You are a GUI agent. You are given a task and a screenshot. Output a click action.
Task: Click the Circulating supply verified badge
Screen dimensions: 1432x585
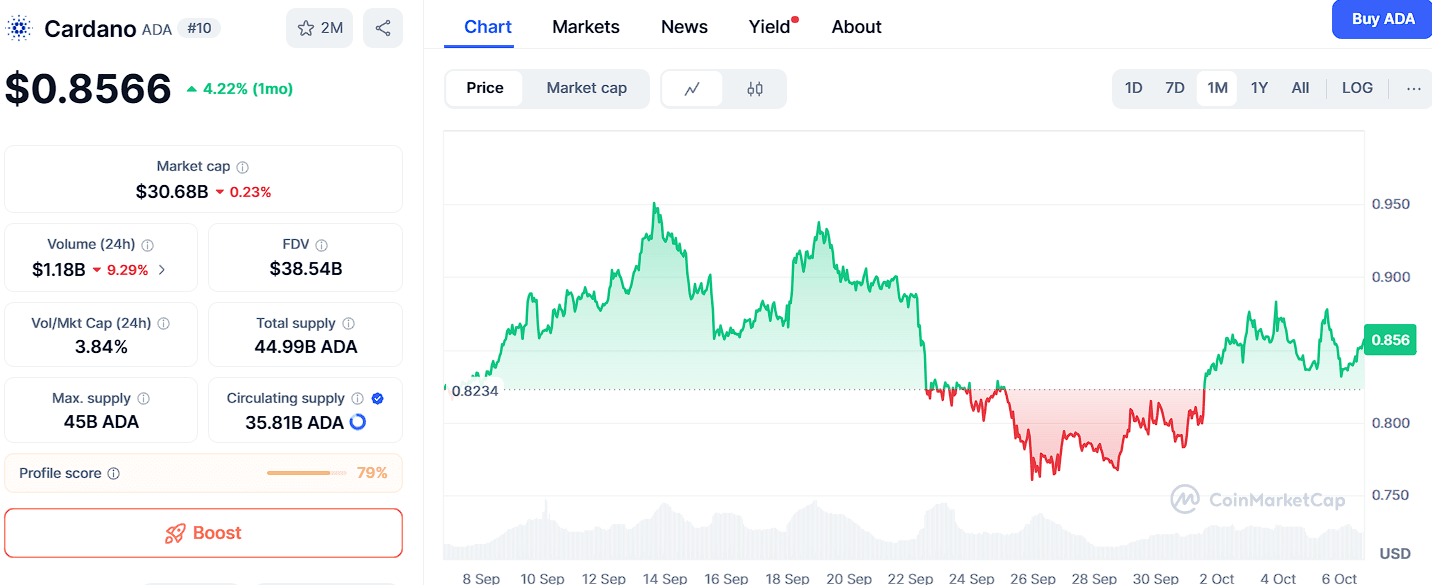click(378, 398)
